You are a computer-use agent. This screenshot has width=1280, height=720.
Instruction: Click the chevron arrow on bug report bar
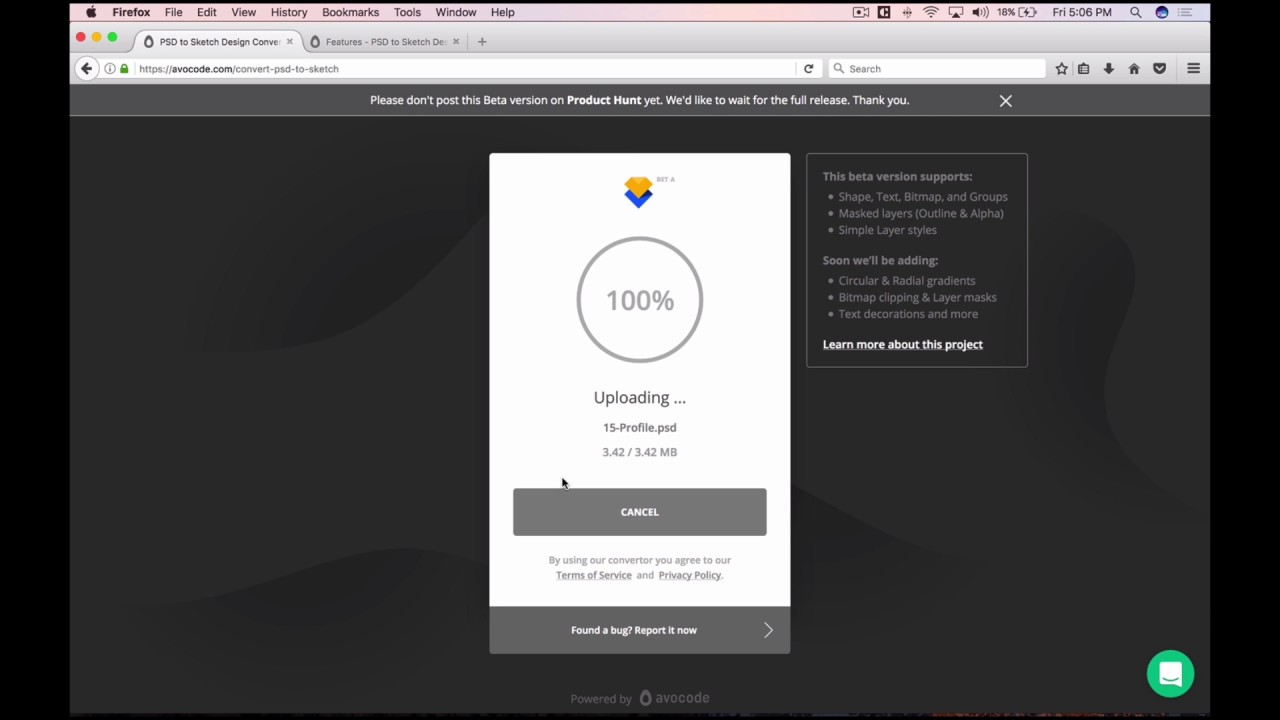click(x=768, y=630)
